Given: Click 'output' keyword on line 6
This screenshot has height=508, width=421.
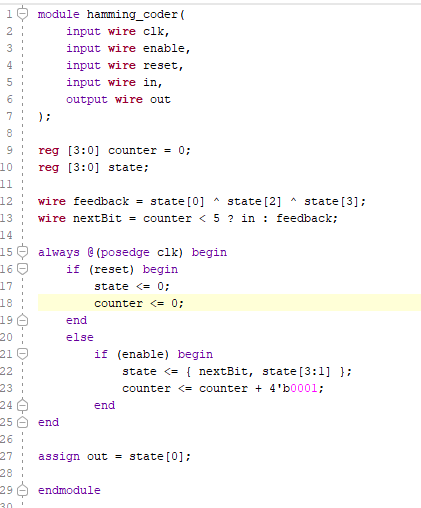Looking at the screenshot, I should 87,99.
